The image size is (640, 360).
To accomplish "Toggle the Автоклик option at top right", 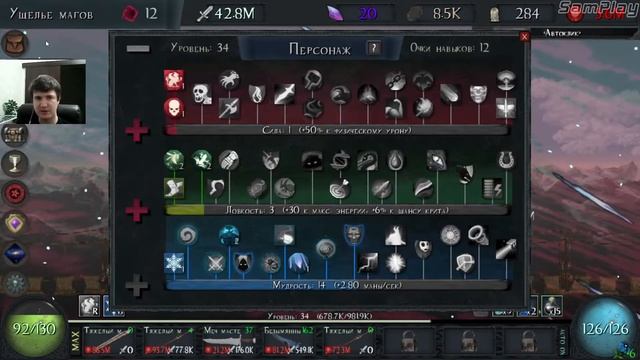I will pos(562,33).
